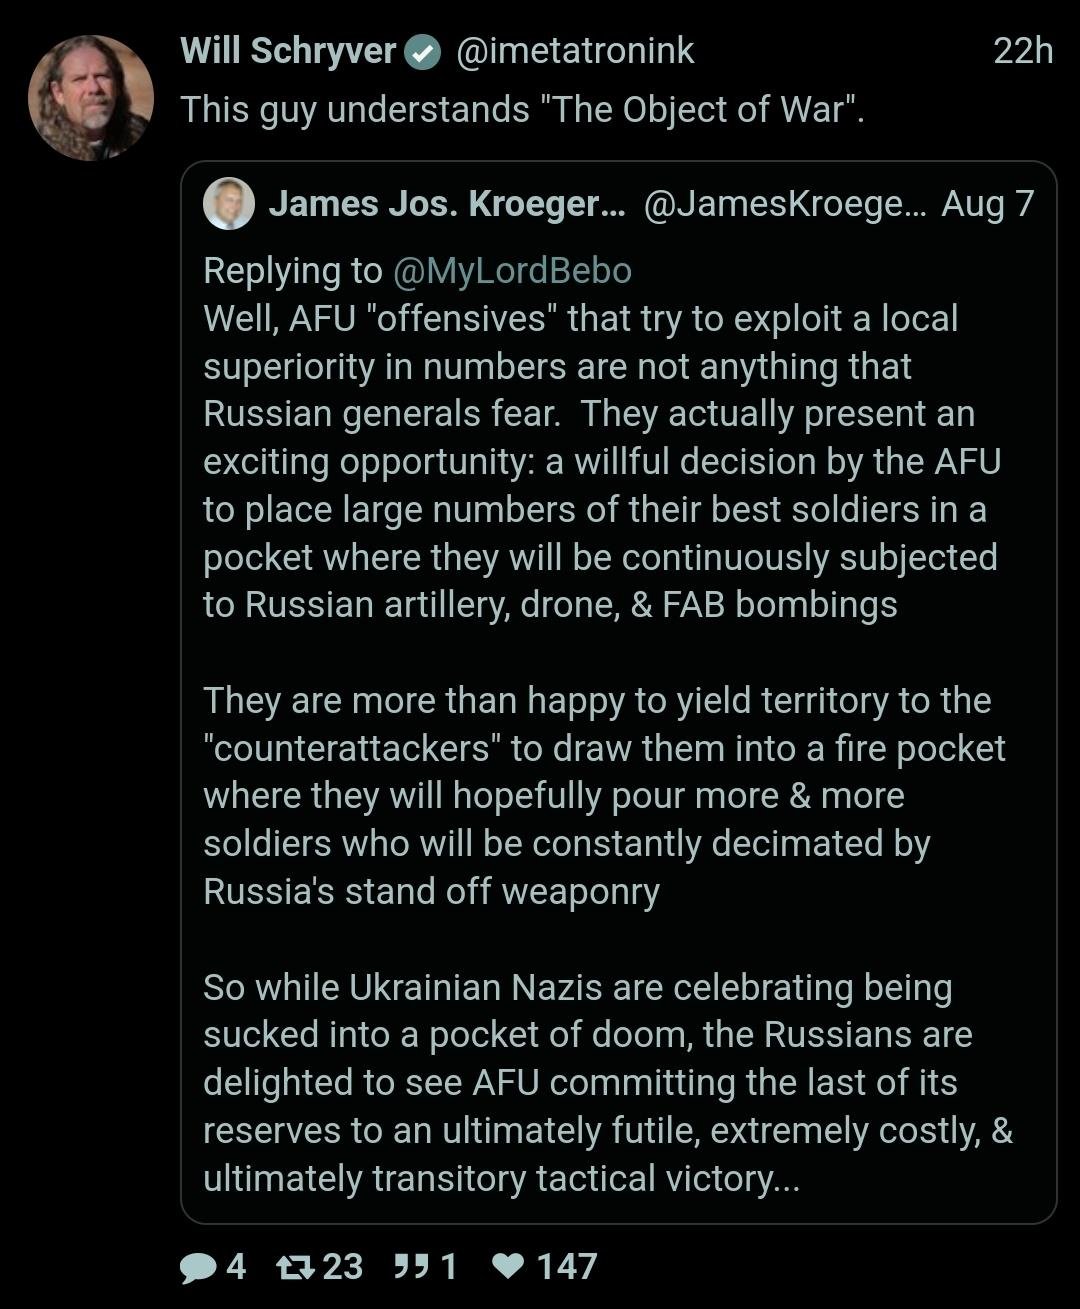This screenshot has height=1309, width=1080.
Task: Like the post with the heart icon
Action: [x=509, y=1268]
